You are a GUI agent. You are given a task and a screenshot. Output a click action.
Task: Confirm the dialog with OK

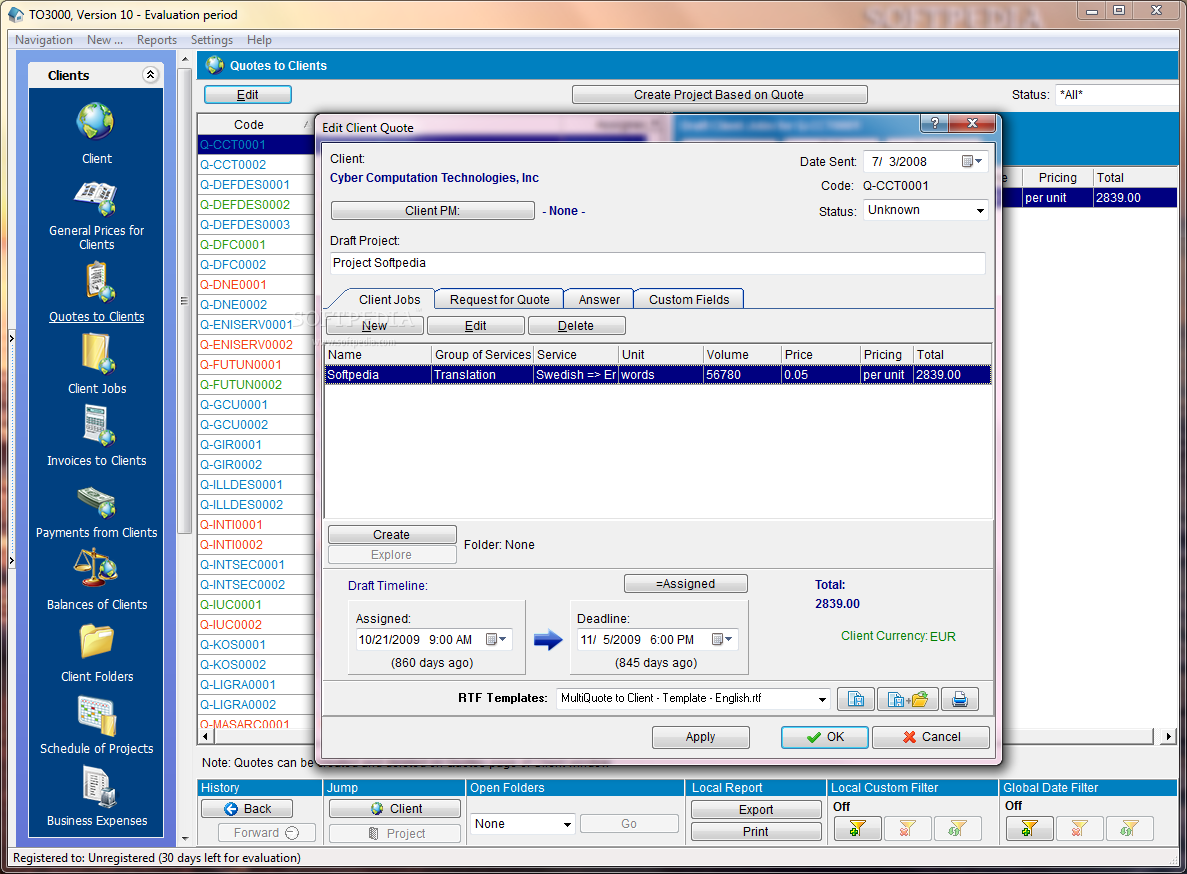pos(824,737)
